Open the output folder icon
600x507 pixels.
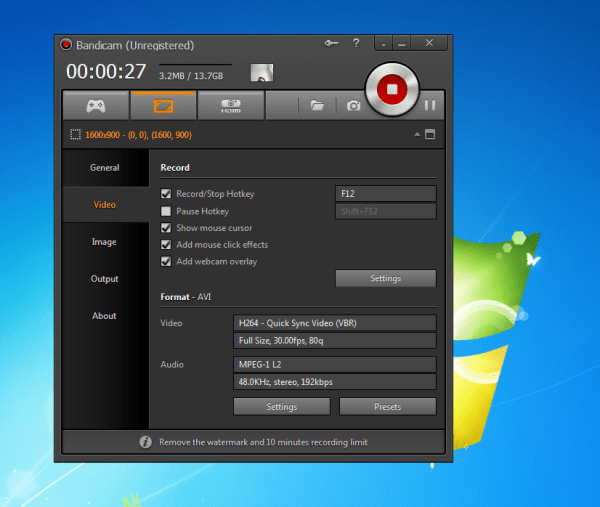tap(317, 105)
